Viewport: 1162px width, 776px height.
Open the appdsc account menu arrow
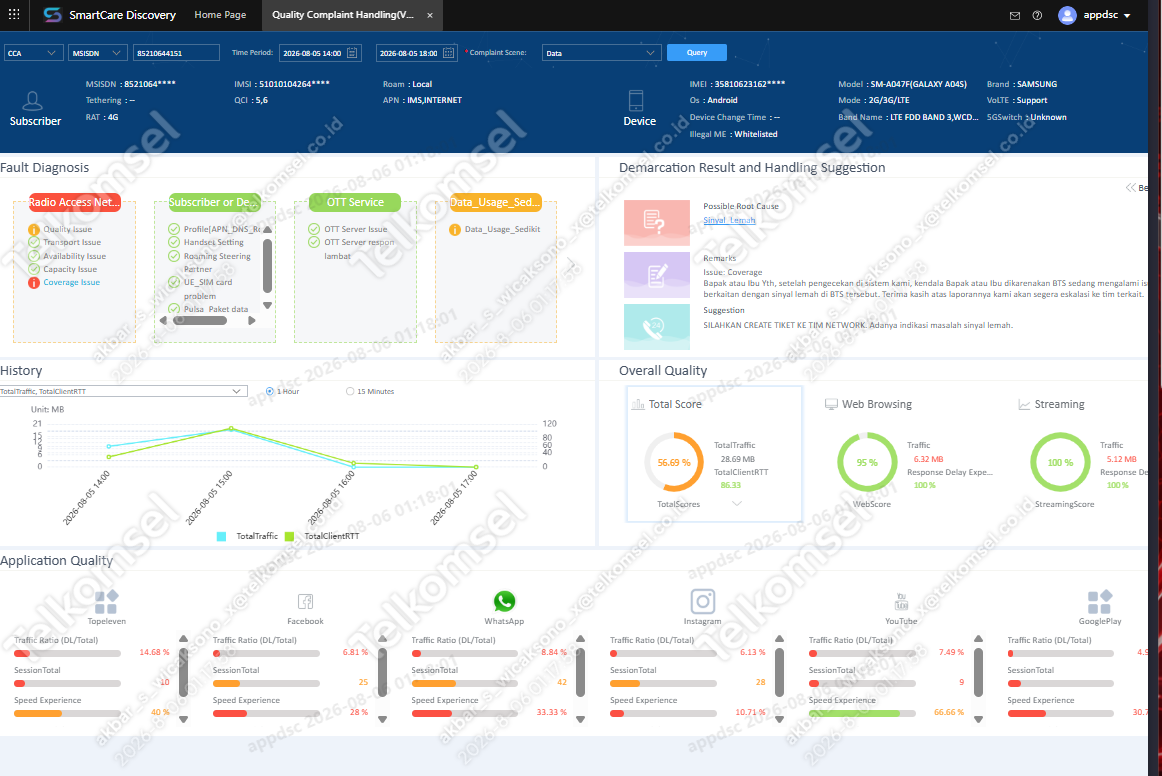[1127, 16]
